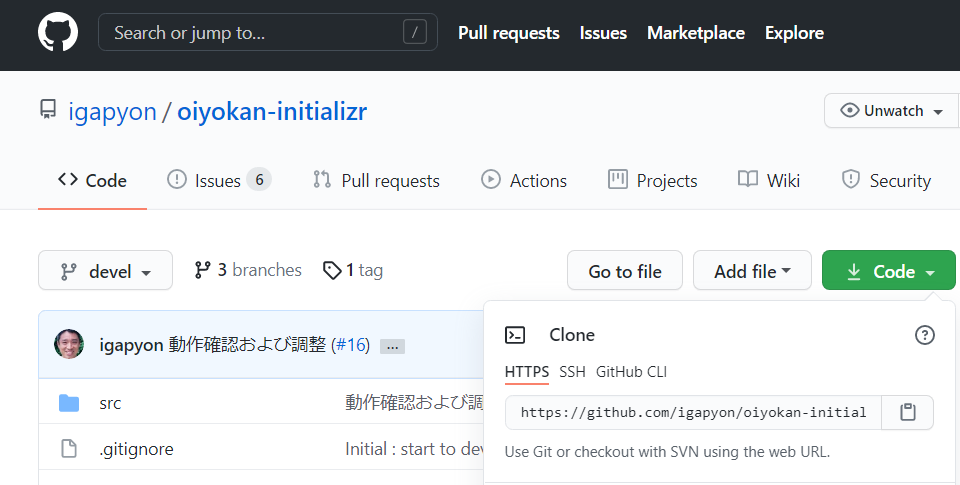Click Go to file button
This screenshot has height=485, width=960.
[x=625, y=271]
